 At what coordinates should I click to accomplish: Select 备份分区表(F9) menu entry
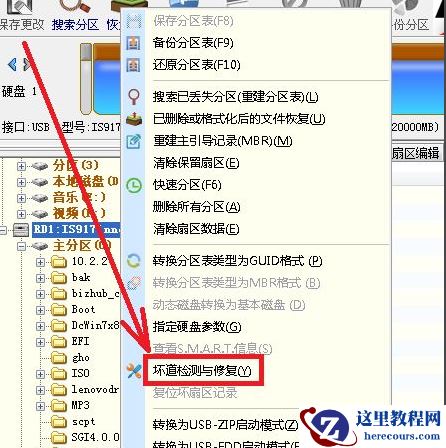click(193, 43)
